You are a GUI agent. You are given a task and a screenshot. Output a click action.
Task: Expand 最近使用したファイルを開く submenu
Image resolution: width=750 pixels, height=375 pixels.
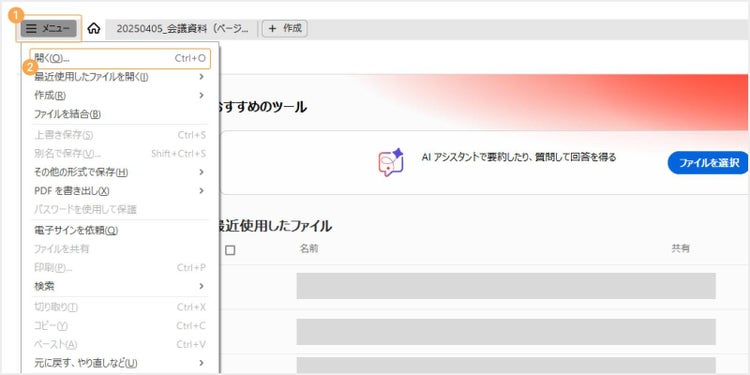click(x=120, y=77)
